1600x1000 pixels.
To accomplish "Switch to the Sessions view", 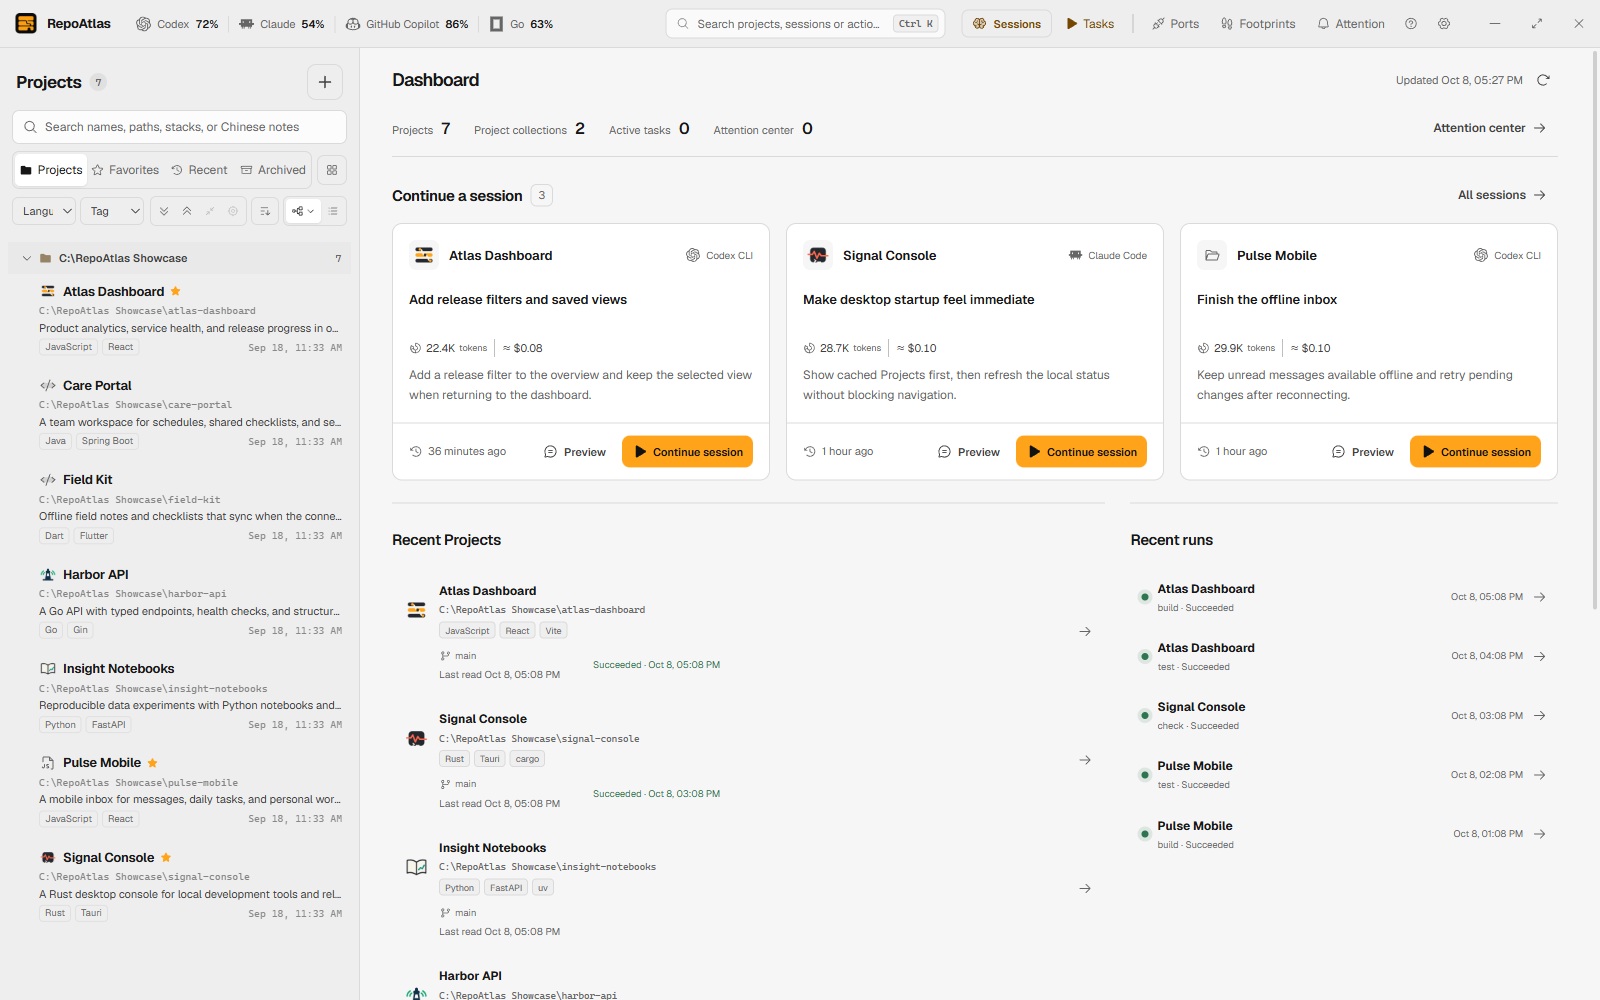I will [x=1007, y=24].
